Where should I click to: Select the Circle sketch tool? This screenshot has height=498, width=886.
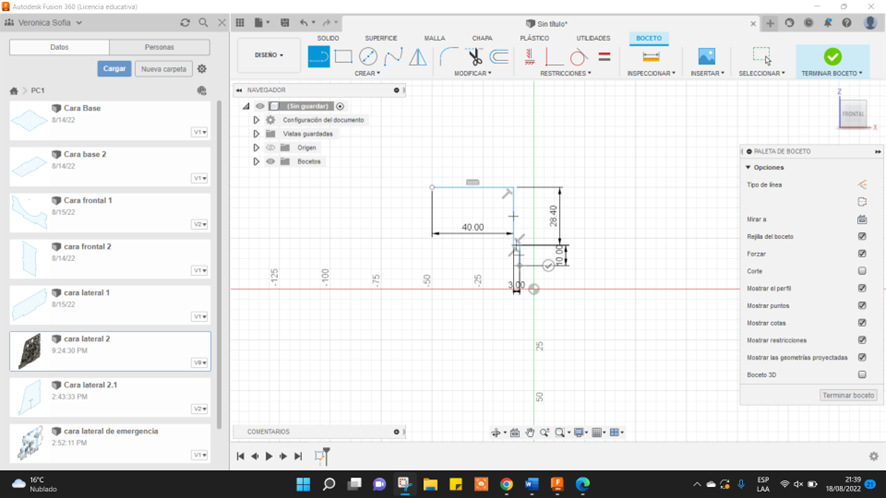[368, 57]
